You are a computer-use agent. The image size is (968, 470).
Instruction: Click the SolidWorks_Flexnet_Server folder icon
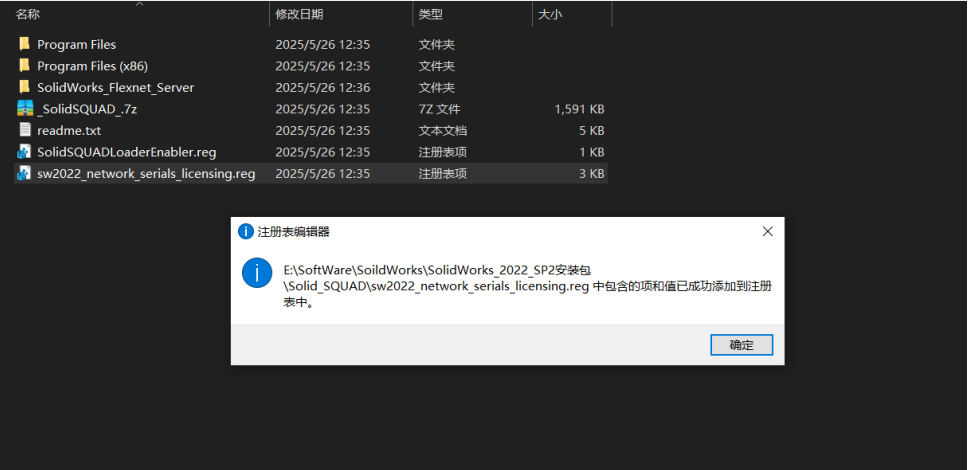click(x=24, y=87)
